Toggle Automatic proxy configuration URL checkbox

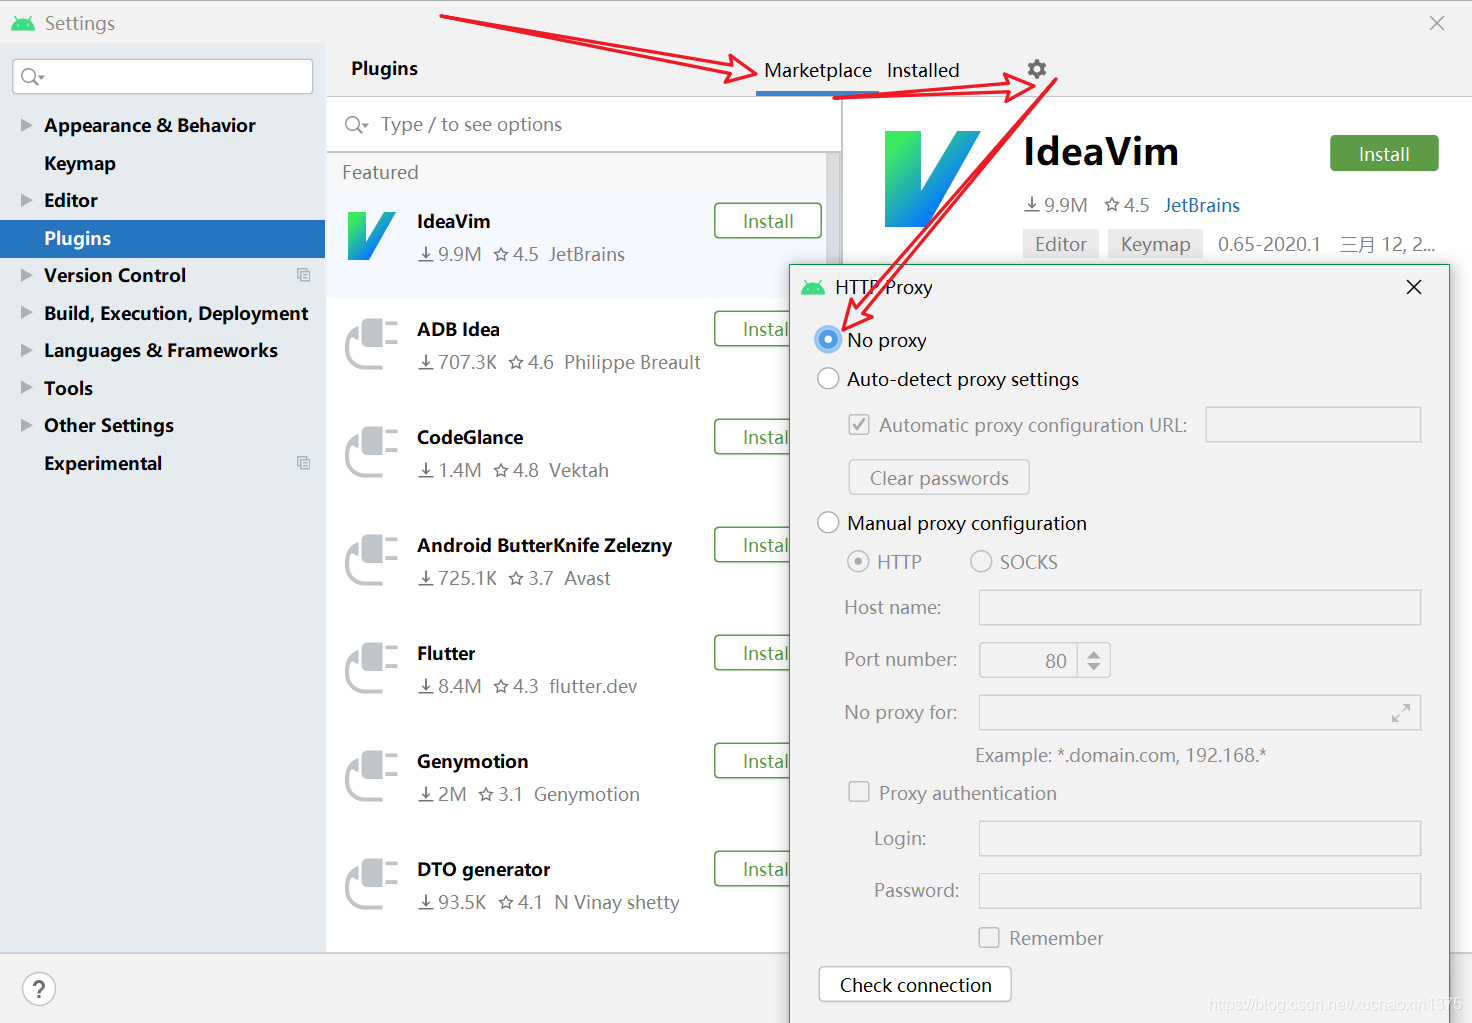859,425
